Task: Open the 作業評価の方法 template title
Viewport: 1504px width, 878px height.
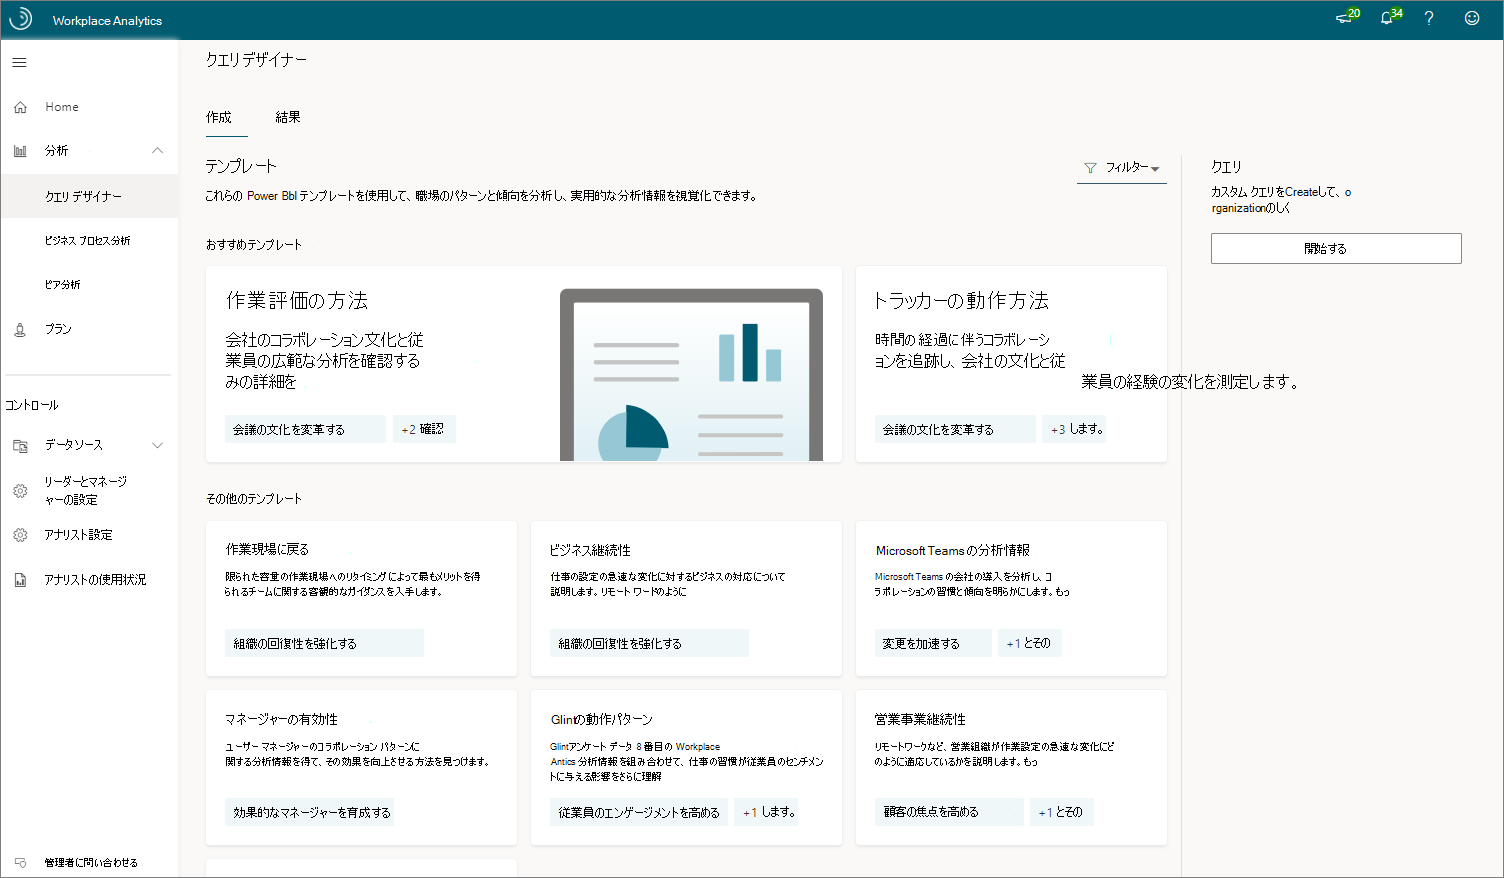Action: coord(297,300)
